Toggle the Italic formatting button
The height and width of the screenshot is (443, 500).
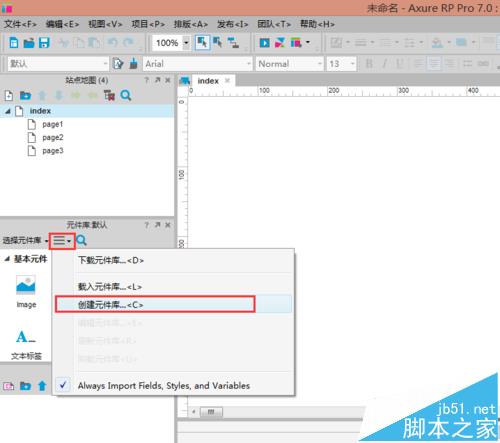[384, 63]
